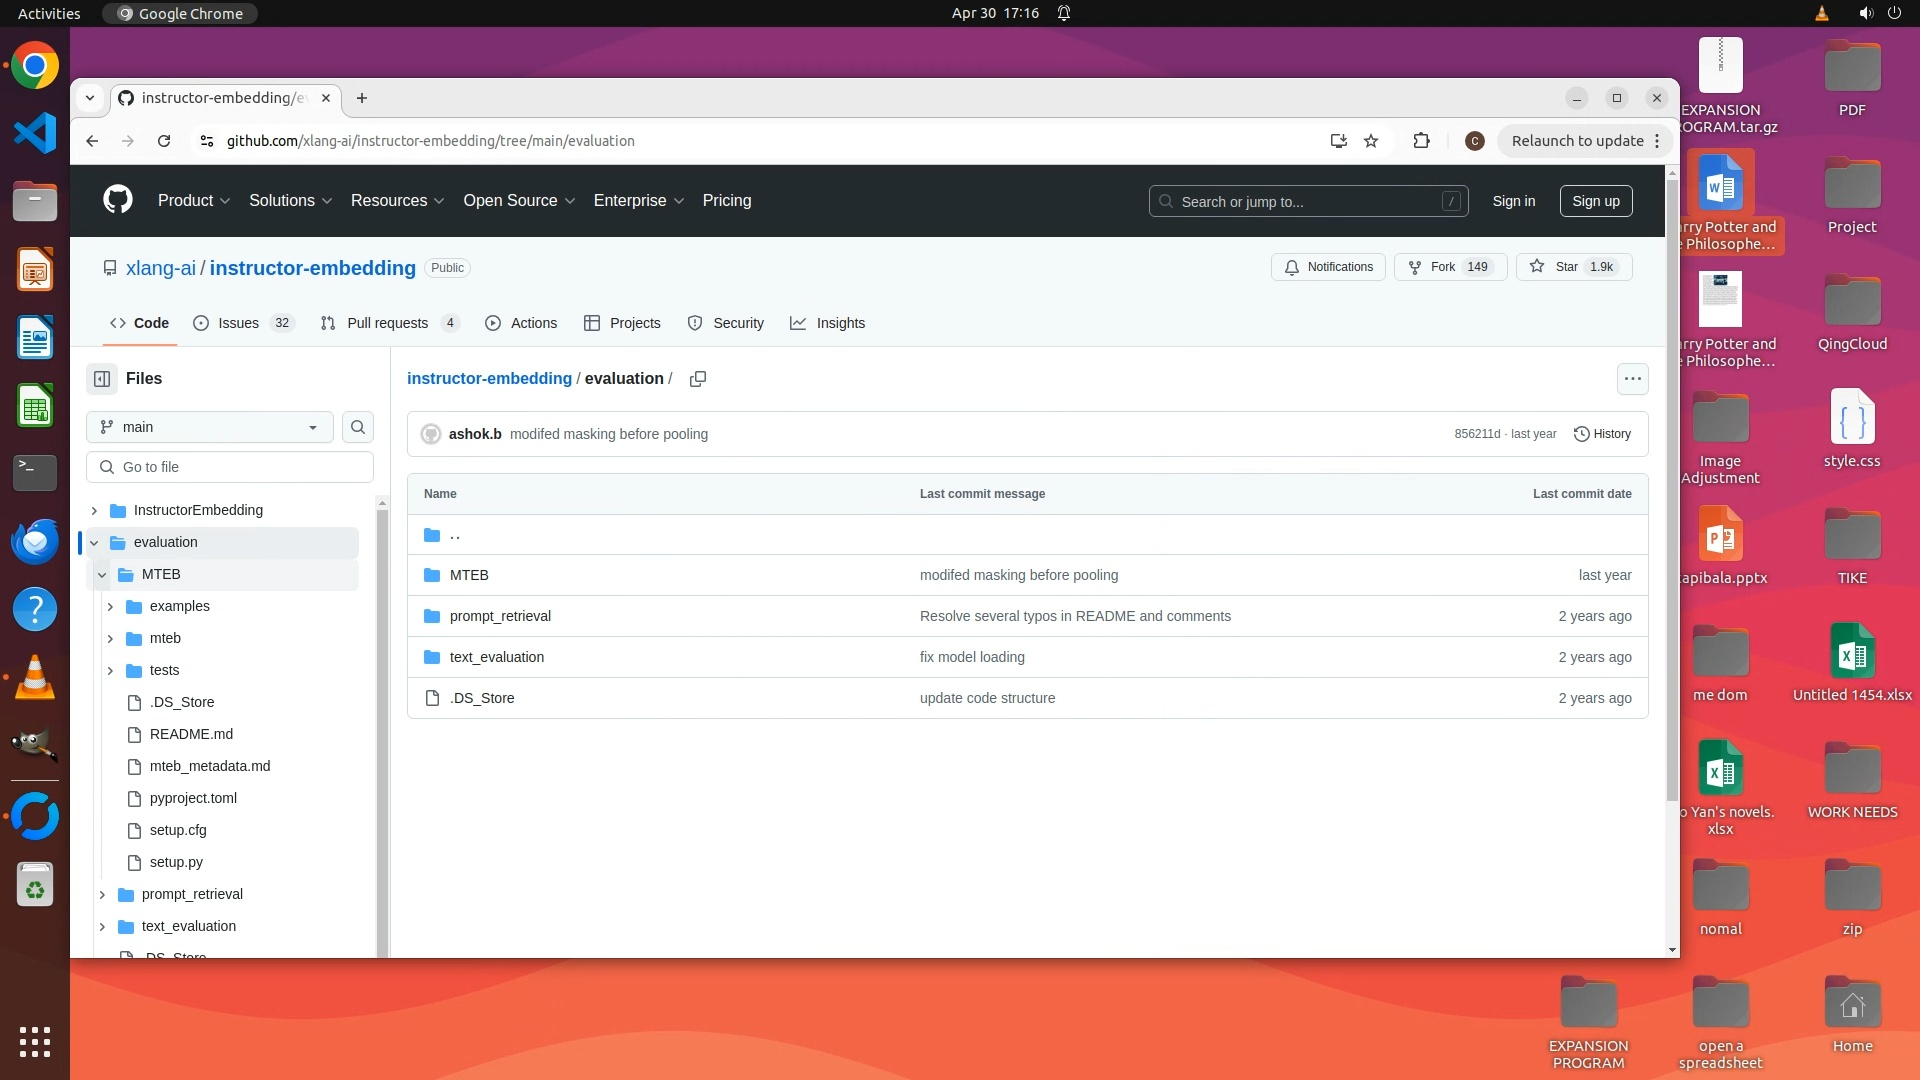Switch to the Pull requests tab

[x=387, y=323]
